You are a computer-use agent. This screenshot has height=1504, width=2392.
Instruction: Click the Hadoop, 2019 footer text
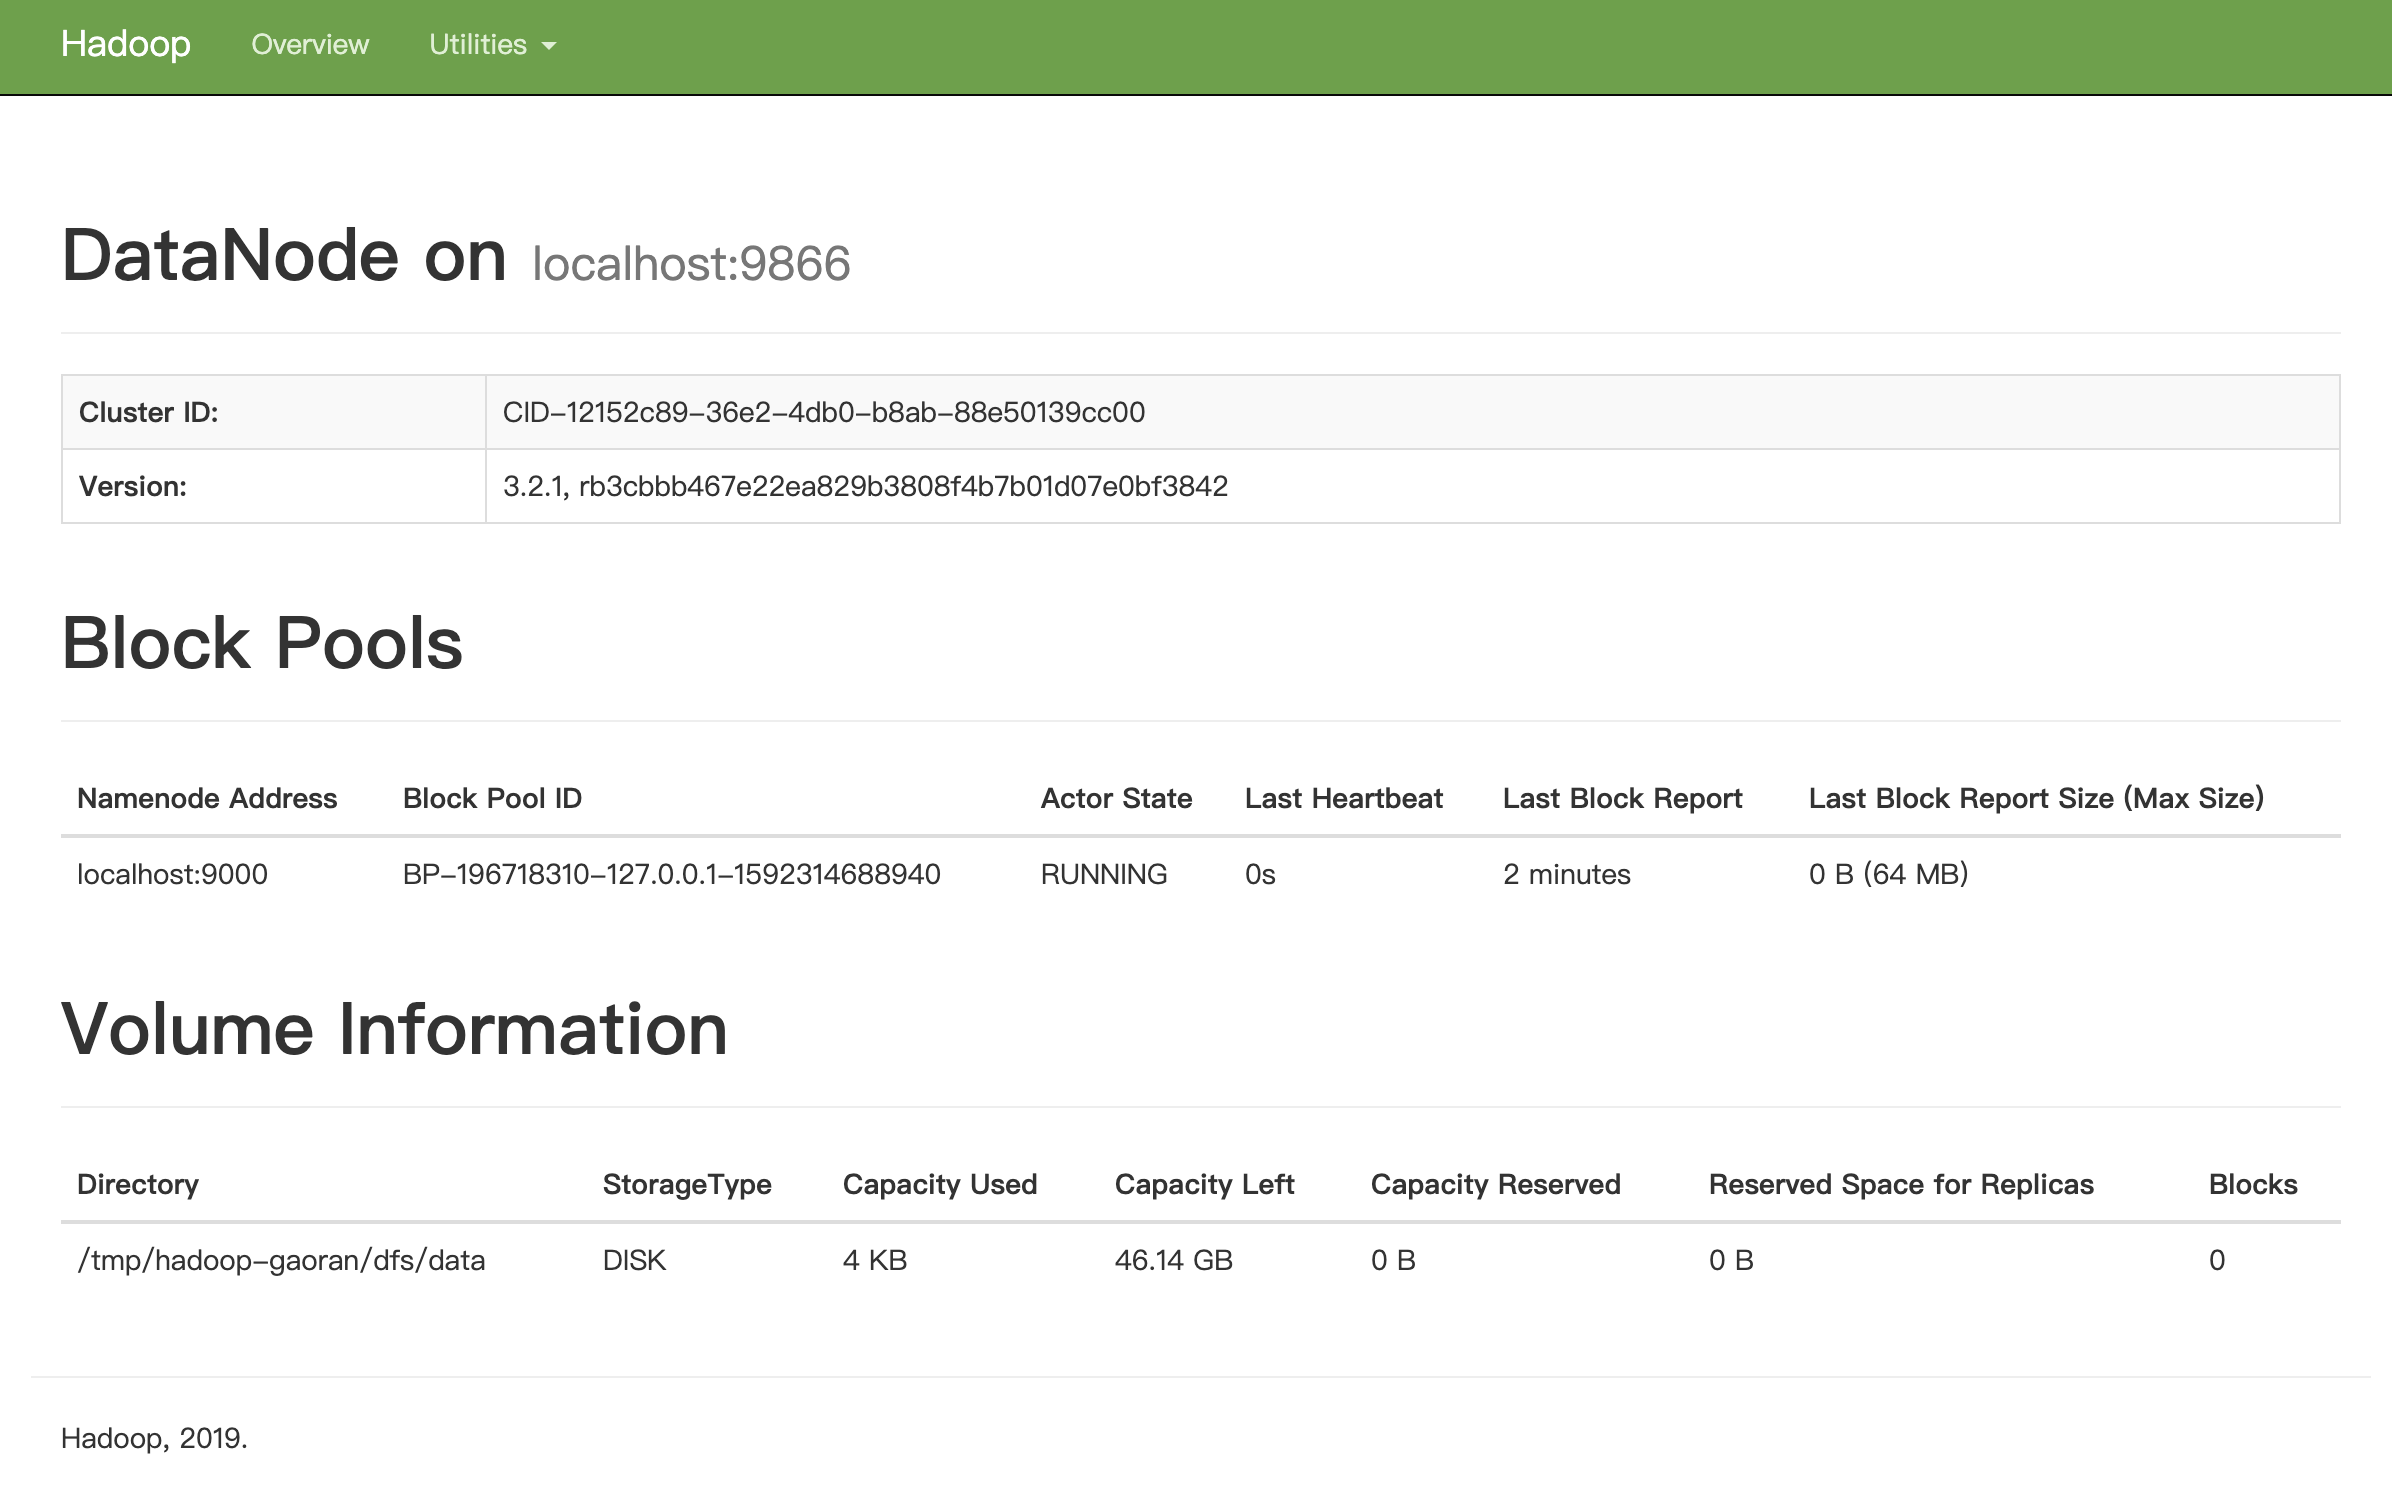point(154,1438)
